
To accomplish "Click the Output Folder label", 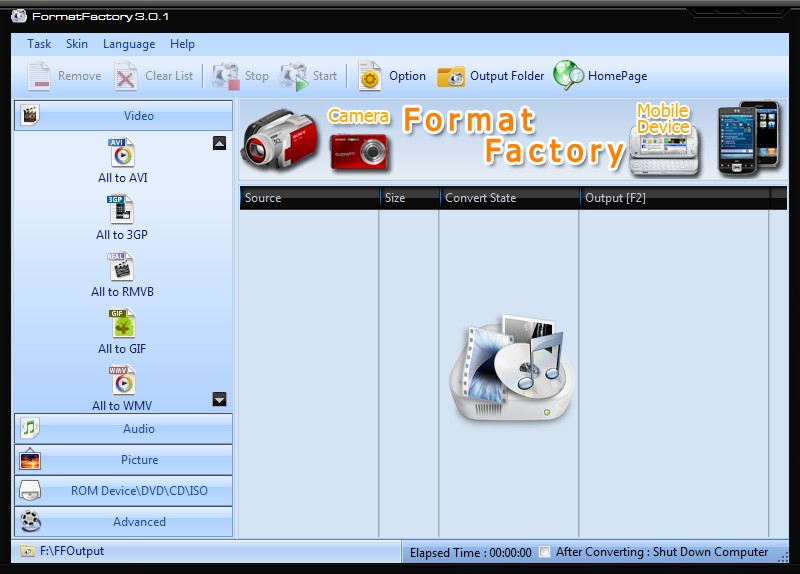I will tap(507, 76).
